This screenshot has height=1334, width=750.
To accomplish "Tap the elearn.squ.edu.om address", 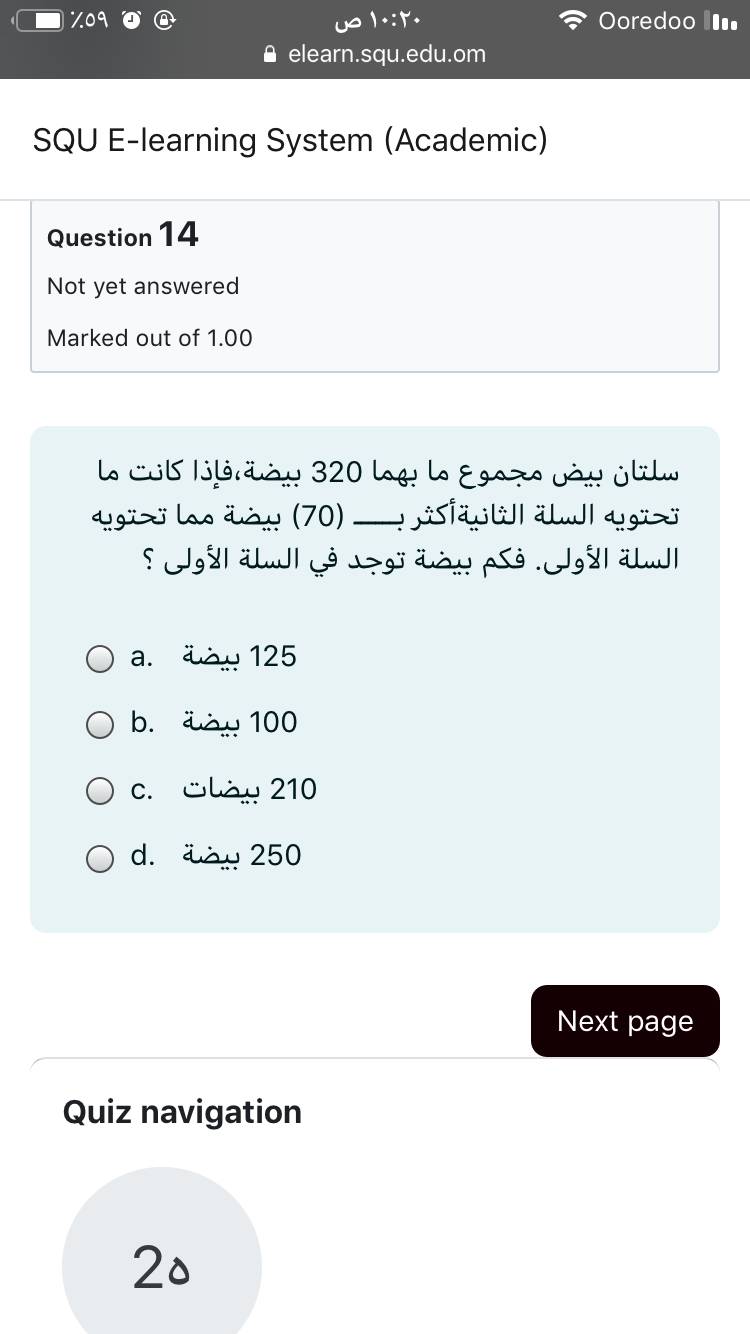I will click(x=386, y=55).
